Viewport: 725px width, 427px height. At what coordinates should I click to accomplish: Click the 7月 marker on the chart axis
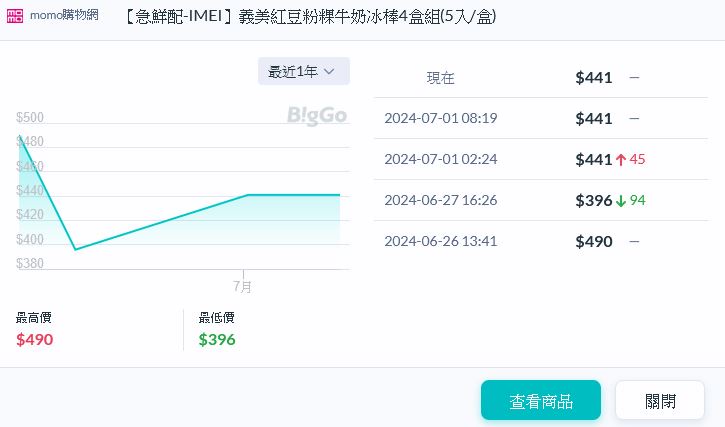pos(243,286)
